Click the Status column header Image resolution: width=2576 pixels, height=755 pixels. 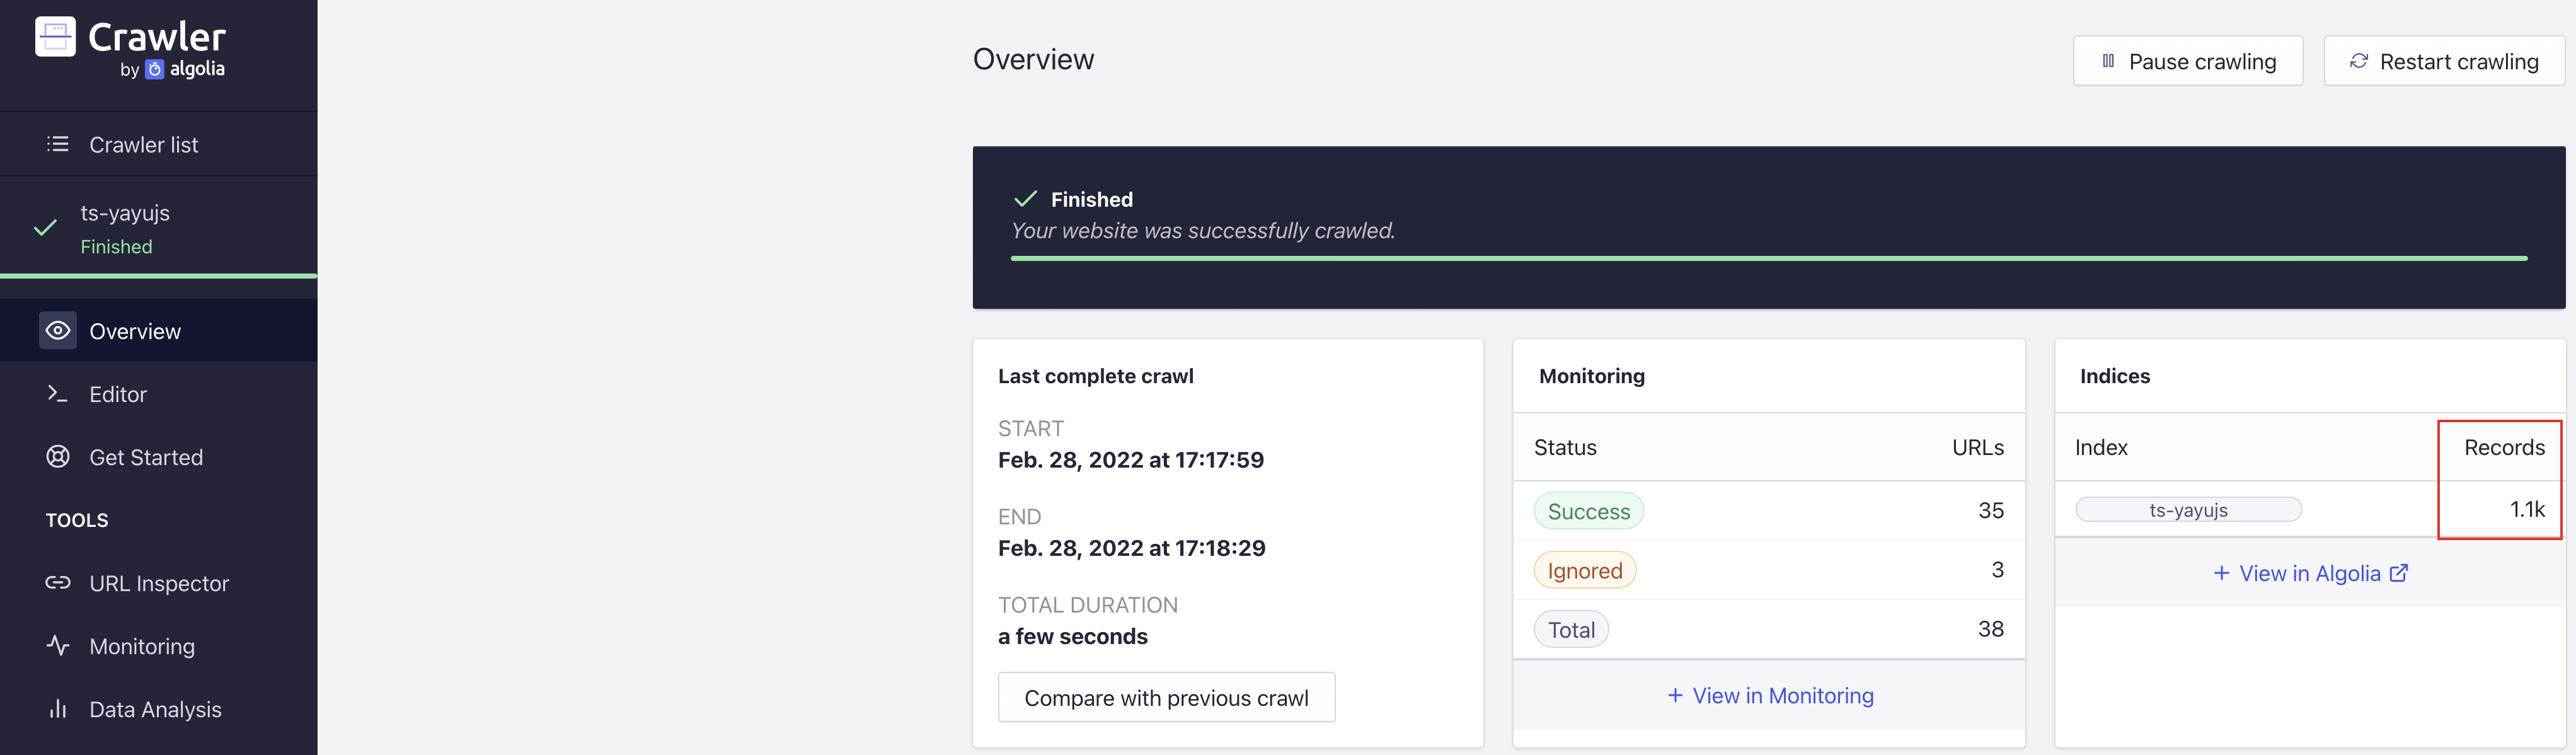[1565, 447]
